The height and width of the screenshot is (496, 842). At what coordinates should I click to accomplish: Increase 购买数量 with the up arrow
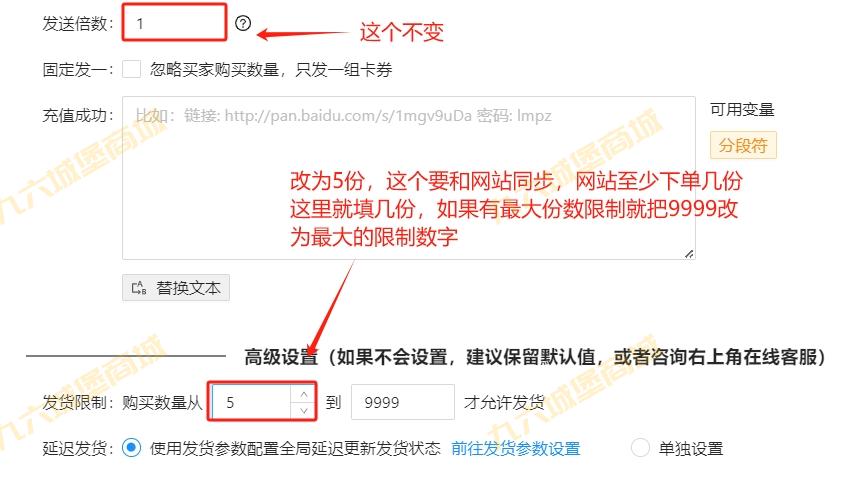303,394
